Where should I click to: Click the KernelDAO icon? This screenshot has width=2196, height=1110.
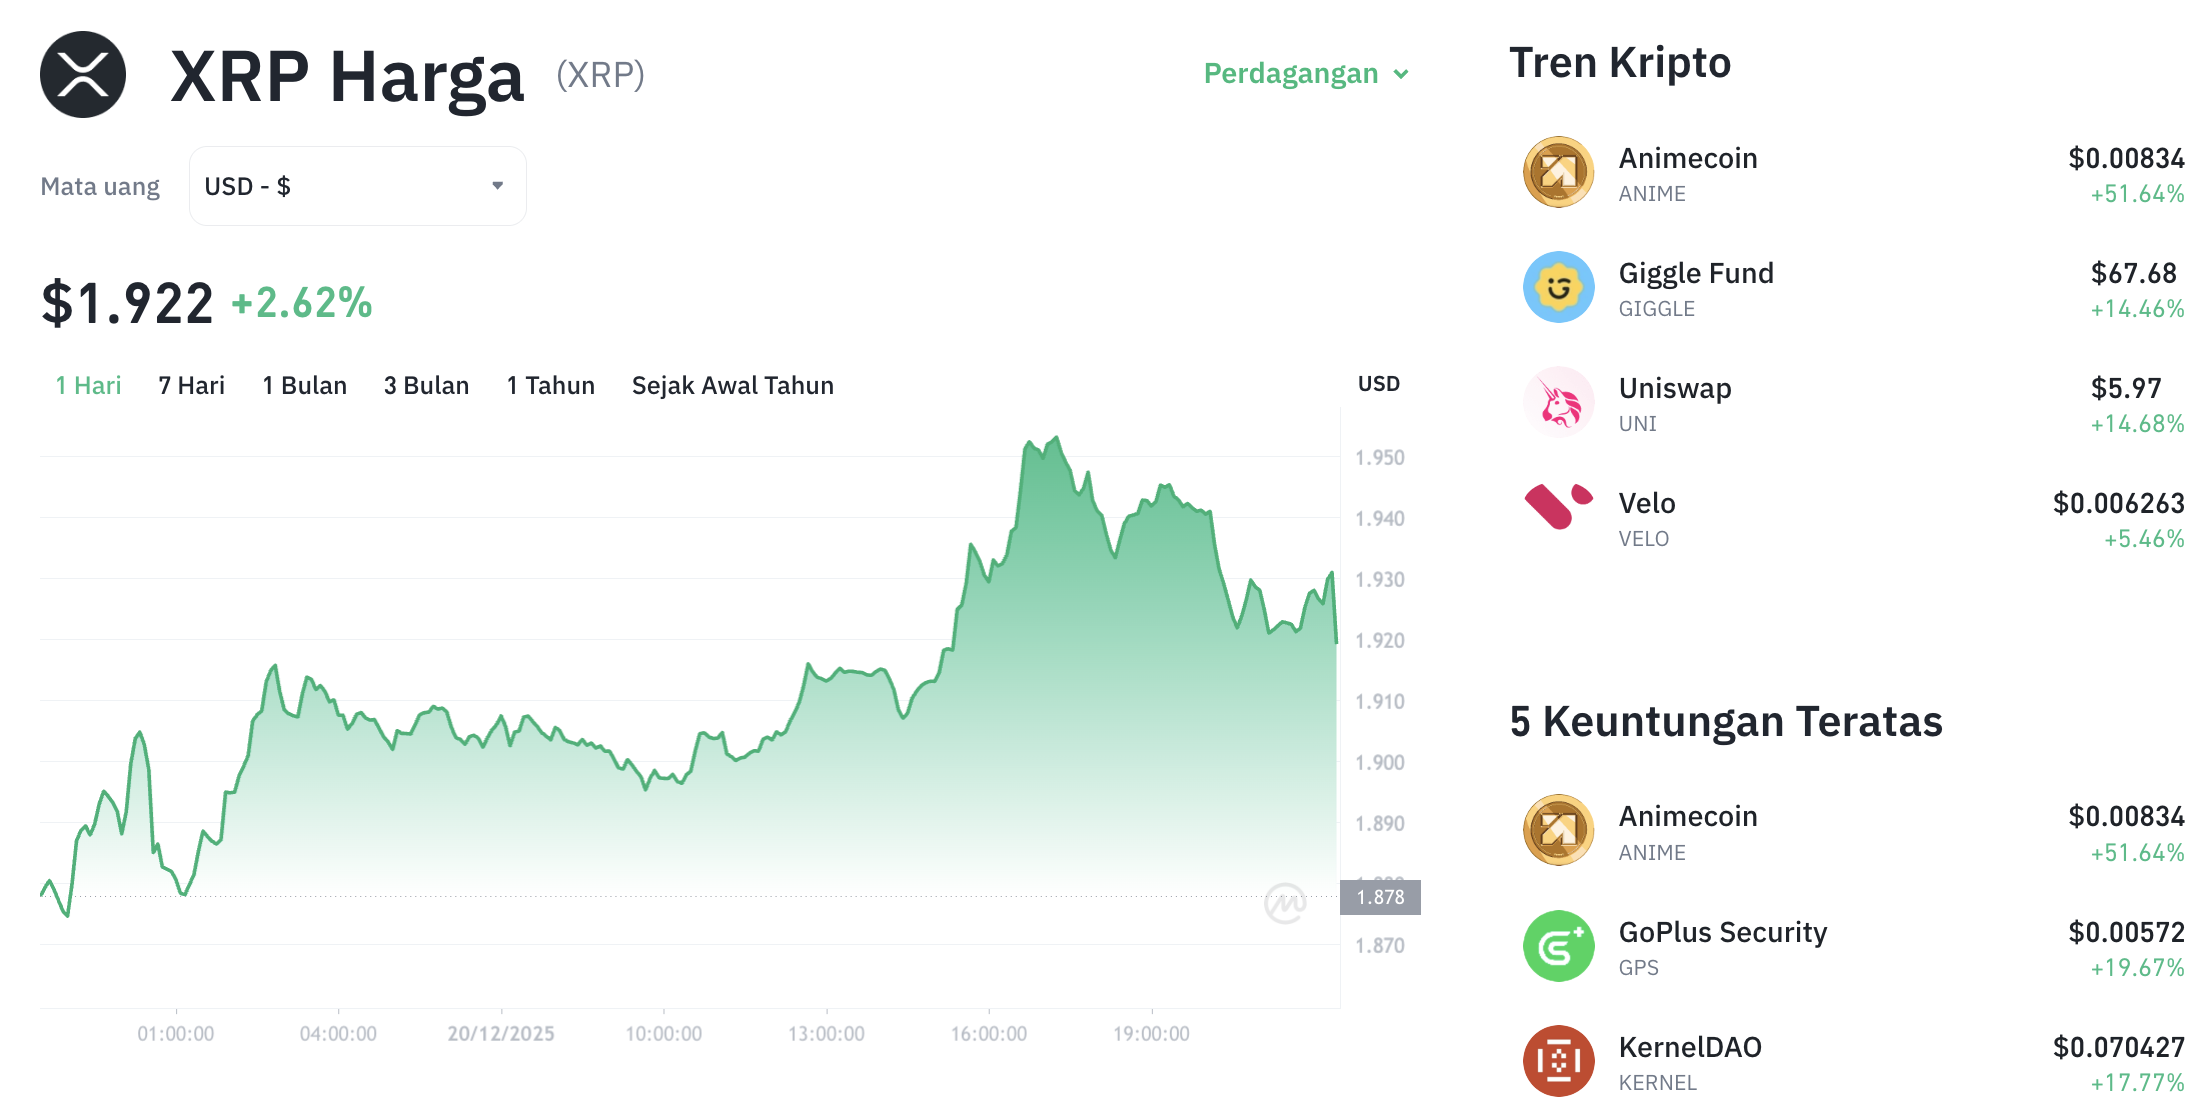[1556, 1061]
